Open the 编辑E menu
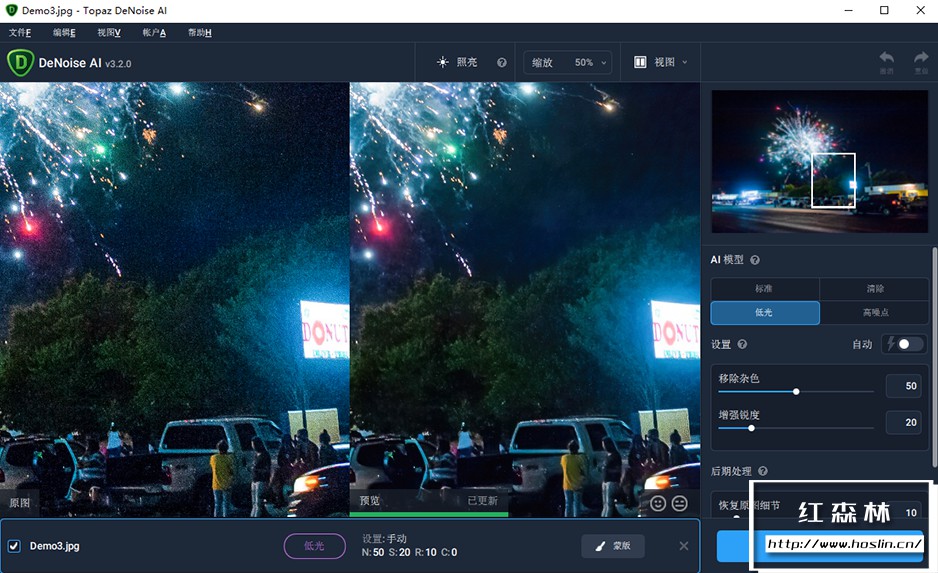The height and width of the screenshot is (573, 938). pyautogui.click(x=64, y=32)
